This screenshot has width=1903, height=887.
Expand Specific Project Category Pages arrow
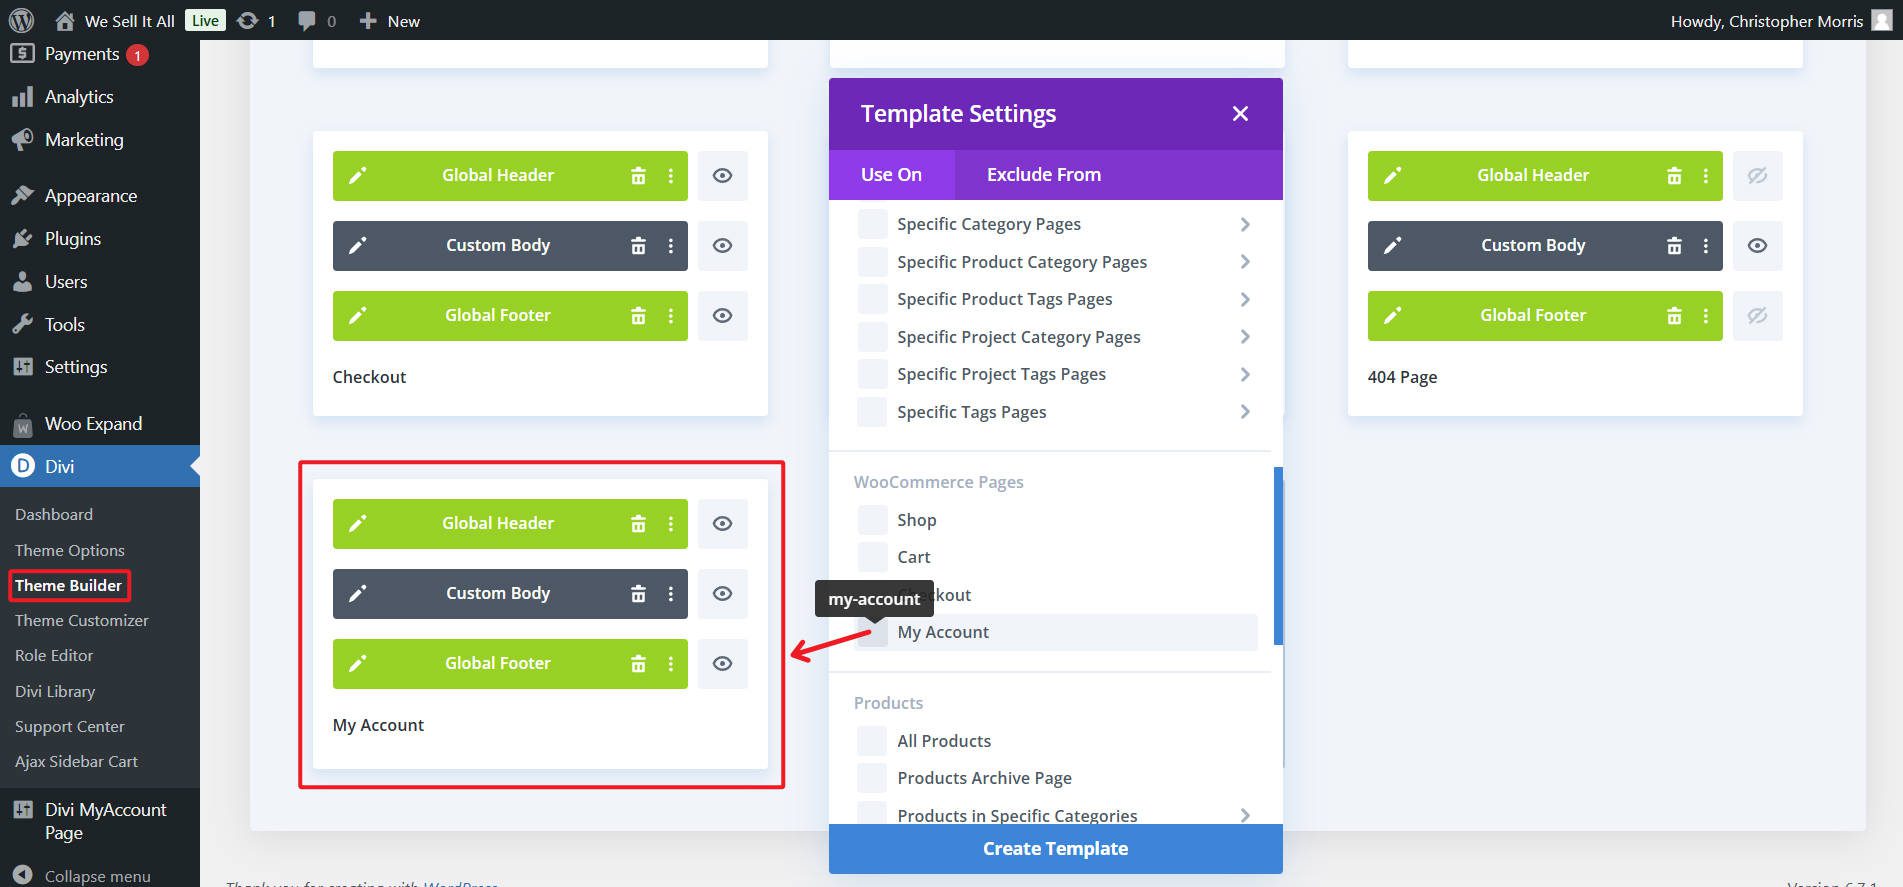pos(1245,337)
